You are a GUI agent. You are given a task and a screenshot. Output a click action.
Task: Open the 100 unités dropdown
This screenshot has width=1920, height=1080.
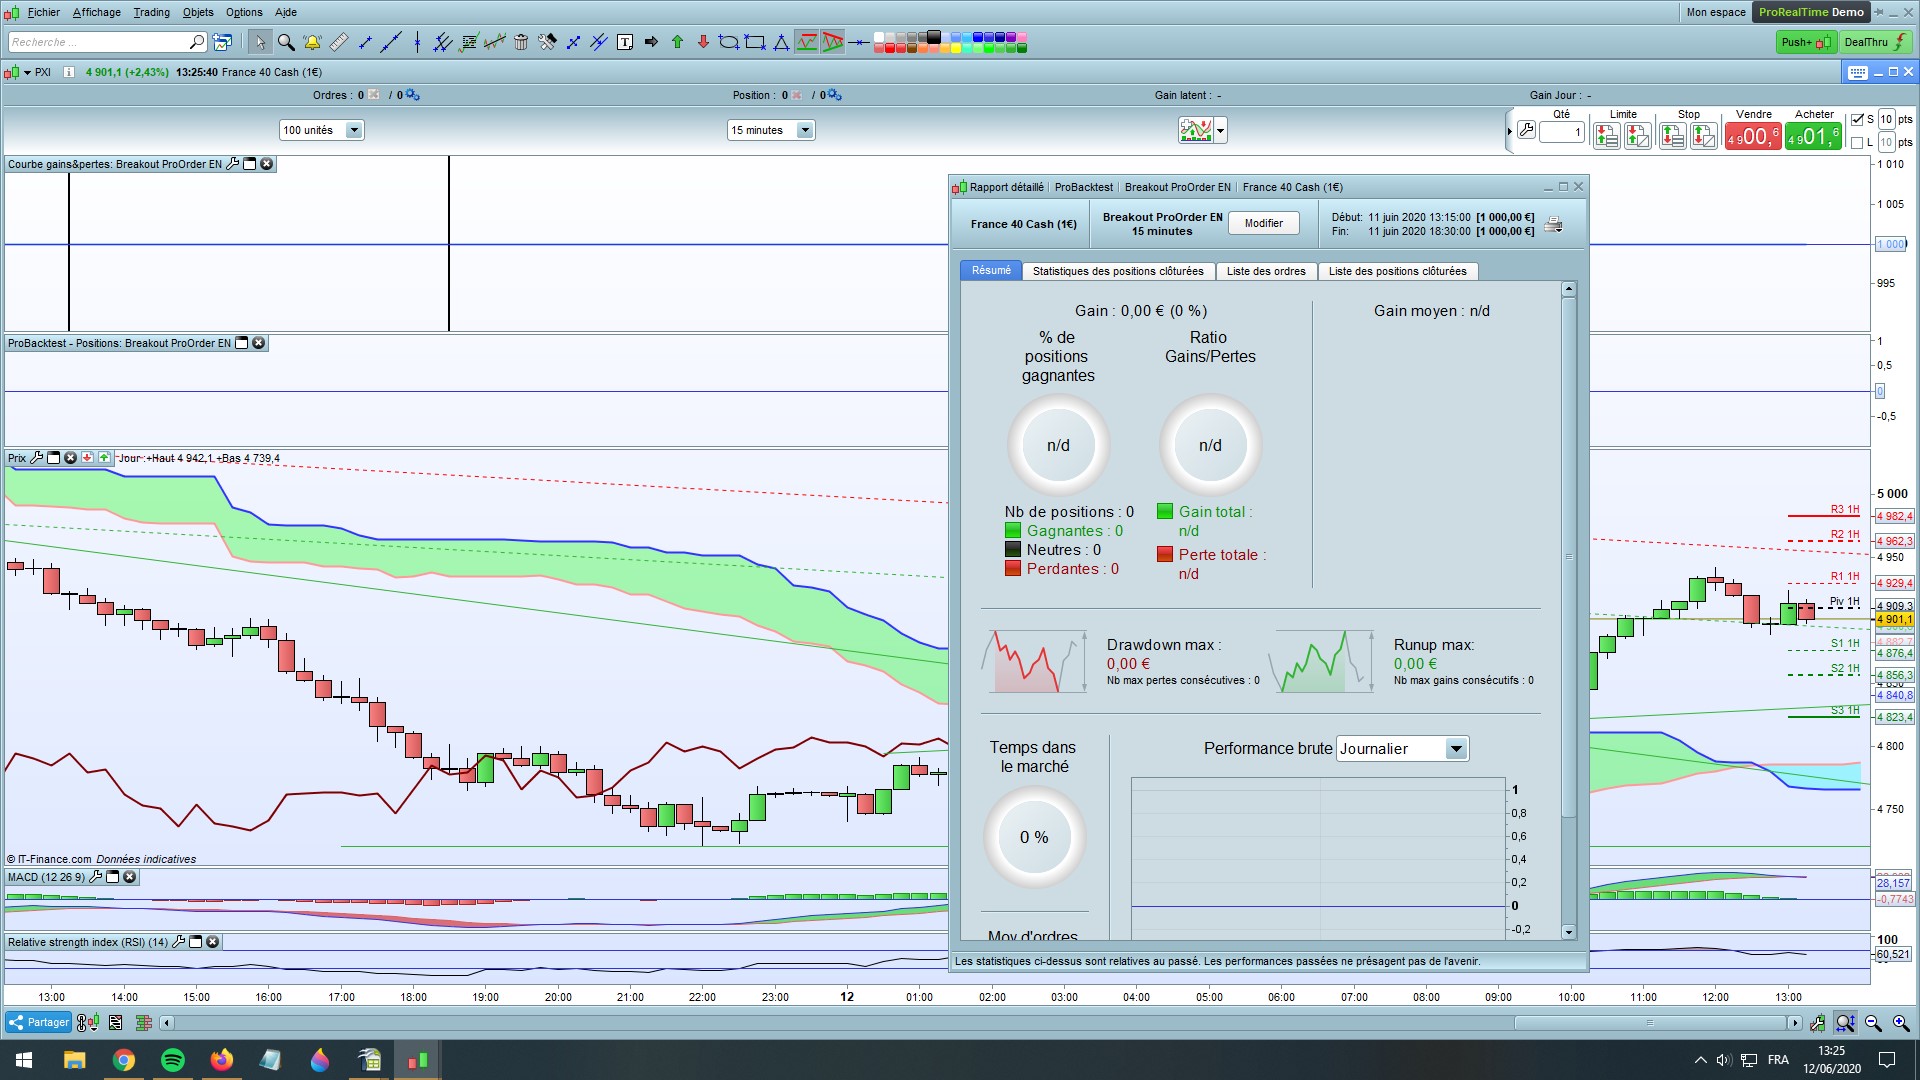[x=353, y=130]
